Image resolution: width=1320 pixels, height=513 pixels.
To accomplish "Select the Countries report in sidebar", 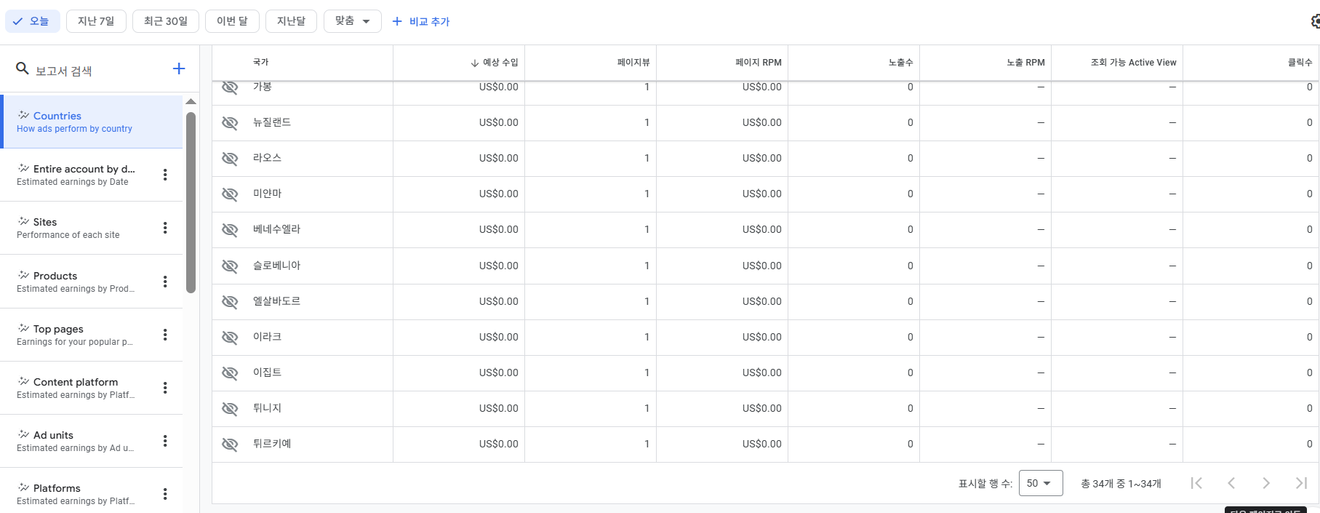I will coord(90,121).
